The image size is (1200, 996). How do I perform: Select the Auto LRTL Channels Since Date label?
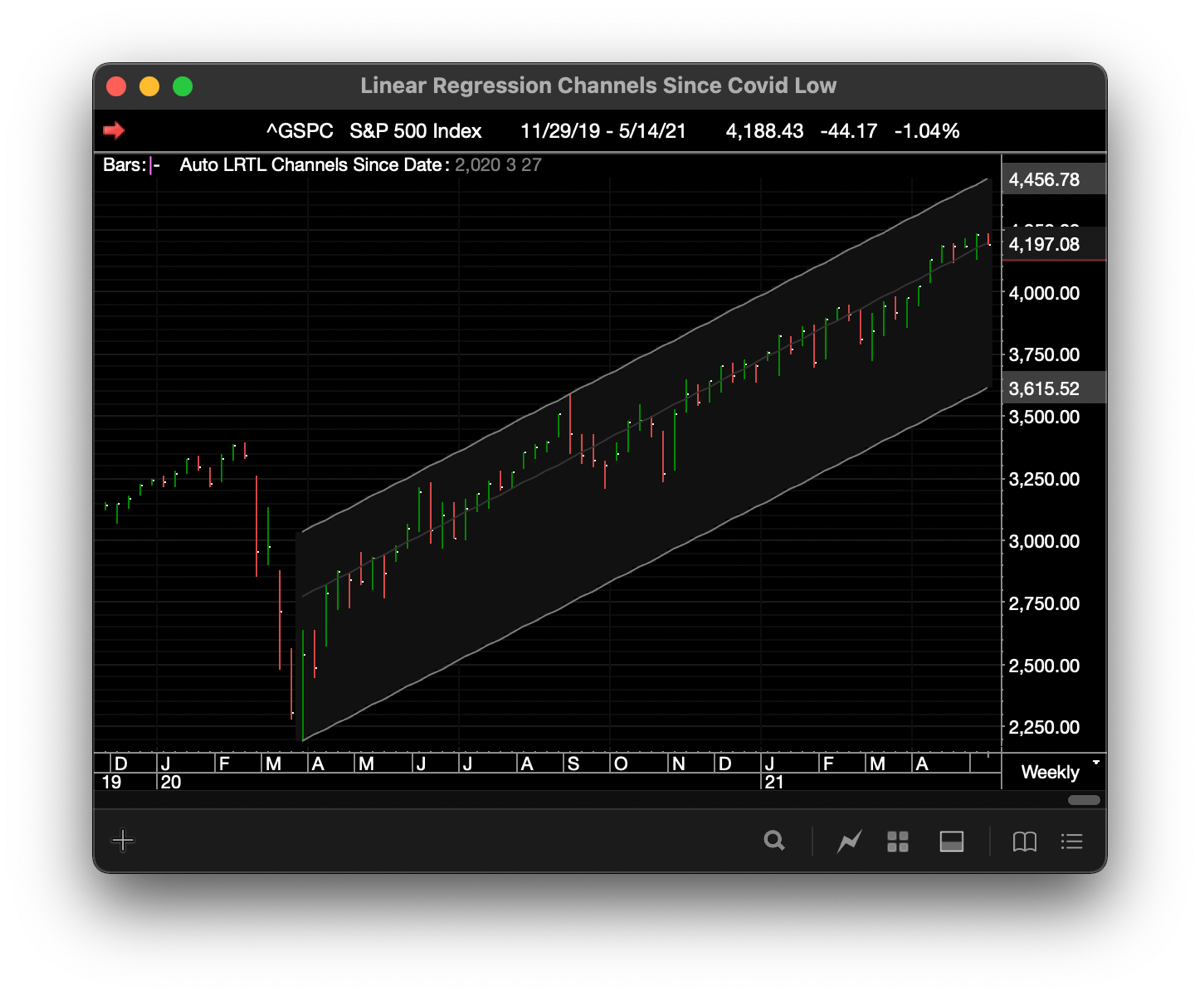coord(314,165)
